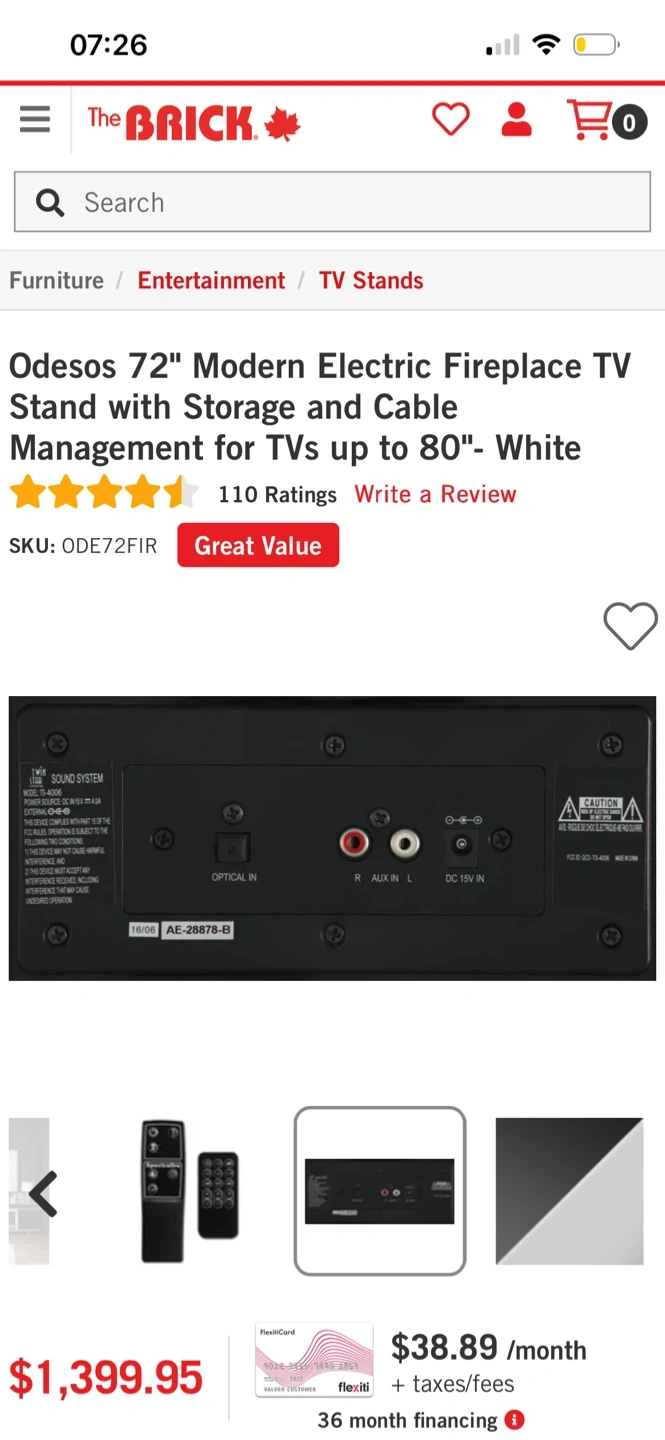Select the rear panel thumbnail
Screen dimensions: 665x1440
[380, 1191]
